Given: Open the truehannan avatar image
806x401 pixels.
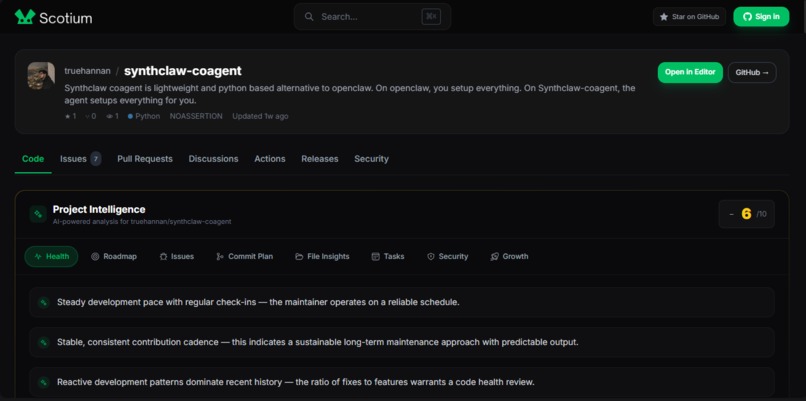Looking at the screenshot, I should [41, 76].
